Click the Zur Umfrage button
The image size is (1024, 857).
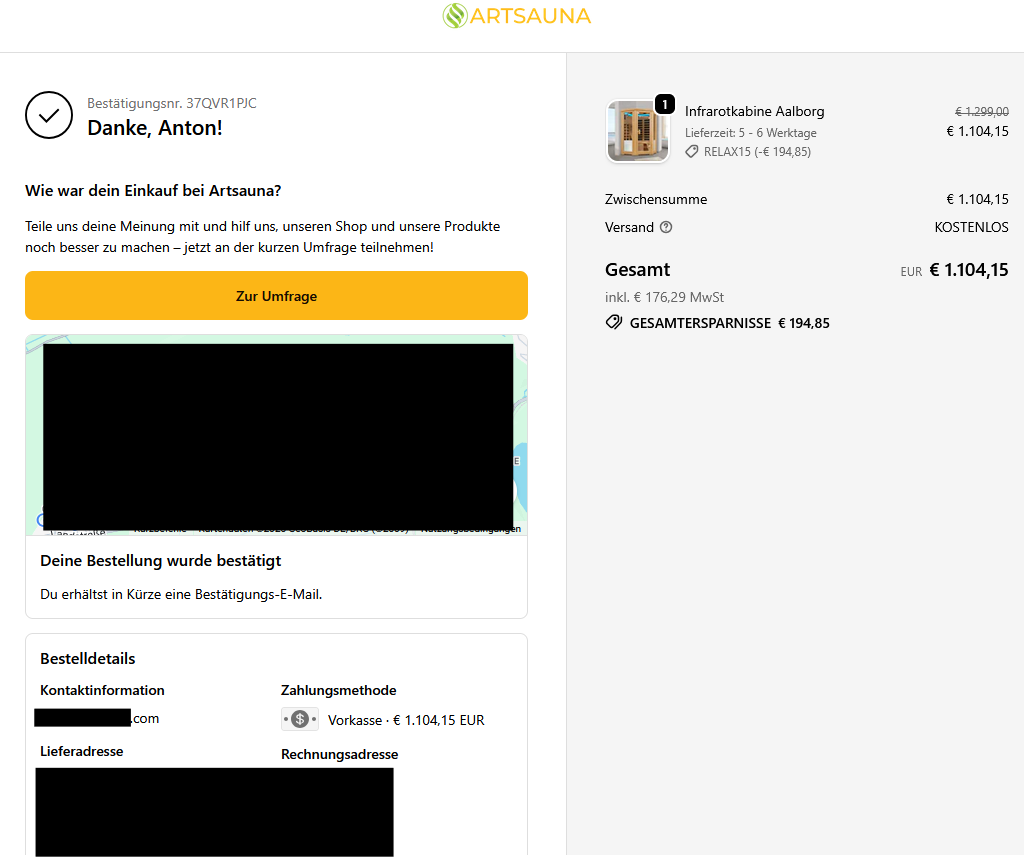(276, 296)
